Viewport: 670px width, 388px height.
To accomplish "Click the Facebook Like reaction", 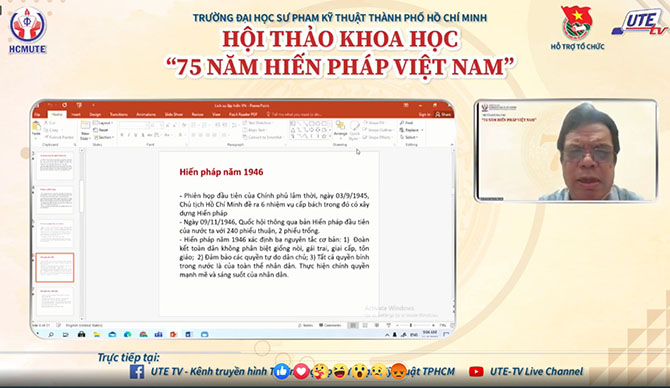I will tap(281, 371).
